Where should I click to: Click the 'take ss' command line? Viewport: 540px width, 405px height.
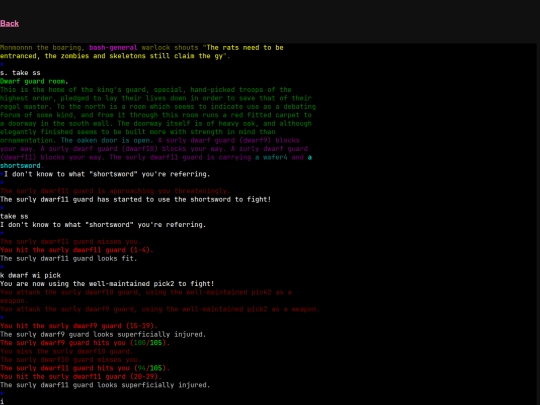tap(14, 216)
